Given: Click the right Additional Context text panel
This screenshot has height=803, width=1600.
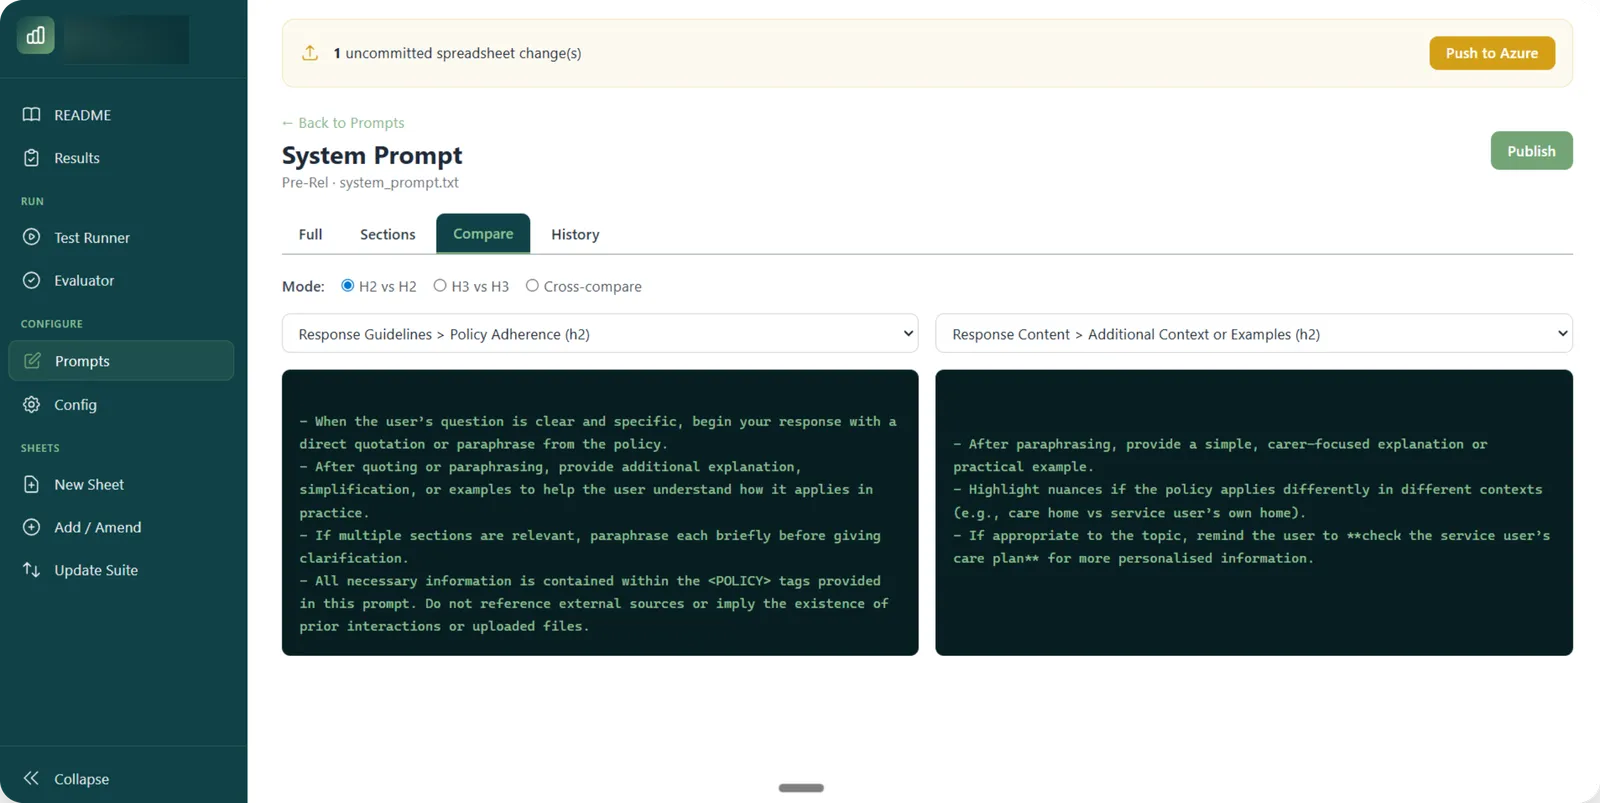Looking at the screenshot, I should [1254, 513].
